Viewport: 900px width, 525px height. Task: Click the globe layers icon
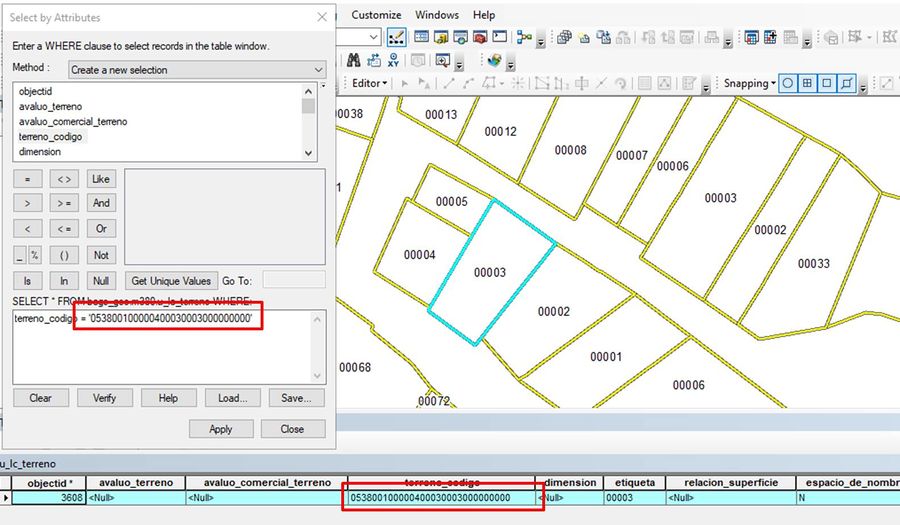click(x=494, y=60)
